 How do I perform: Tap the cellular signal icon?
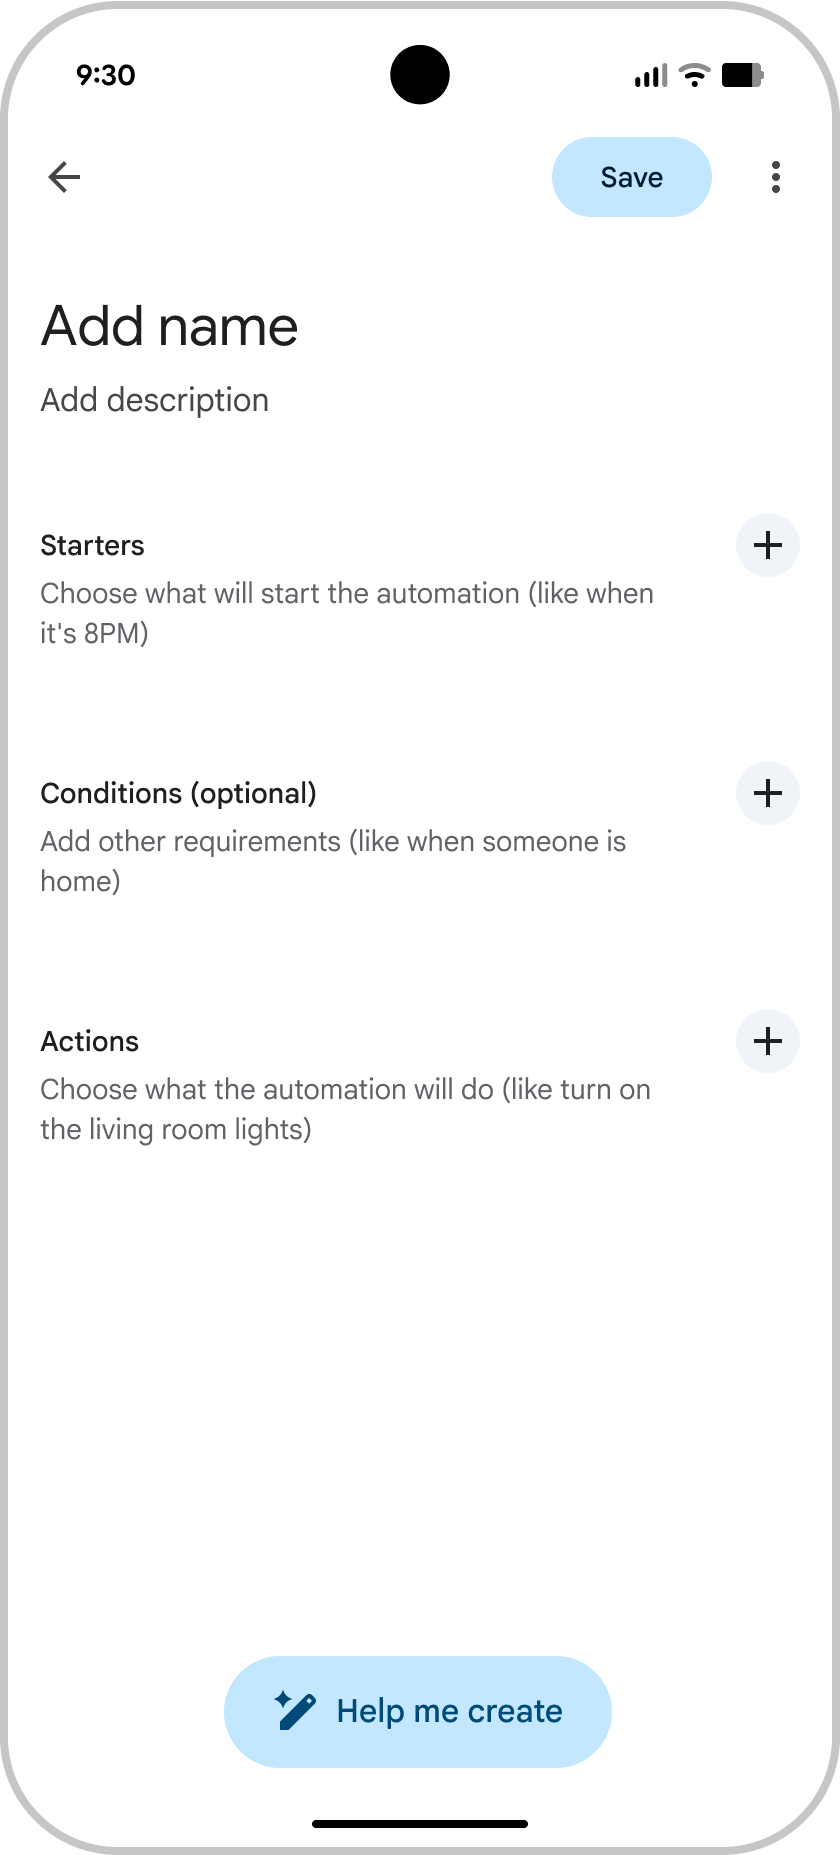[651, 75]
